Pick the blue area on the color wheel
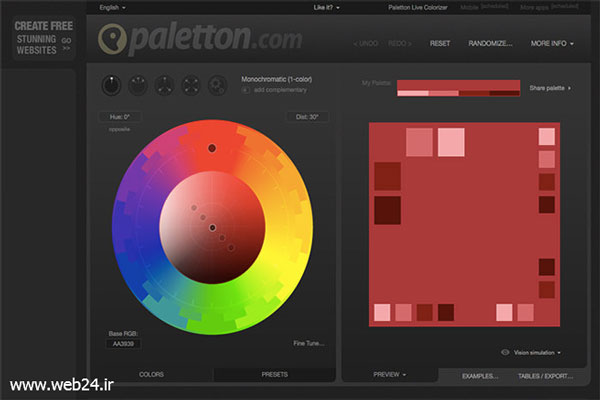The width and height of the screenshot is (600, 400). (x=134, y=255)
